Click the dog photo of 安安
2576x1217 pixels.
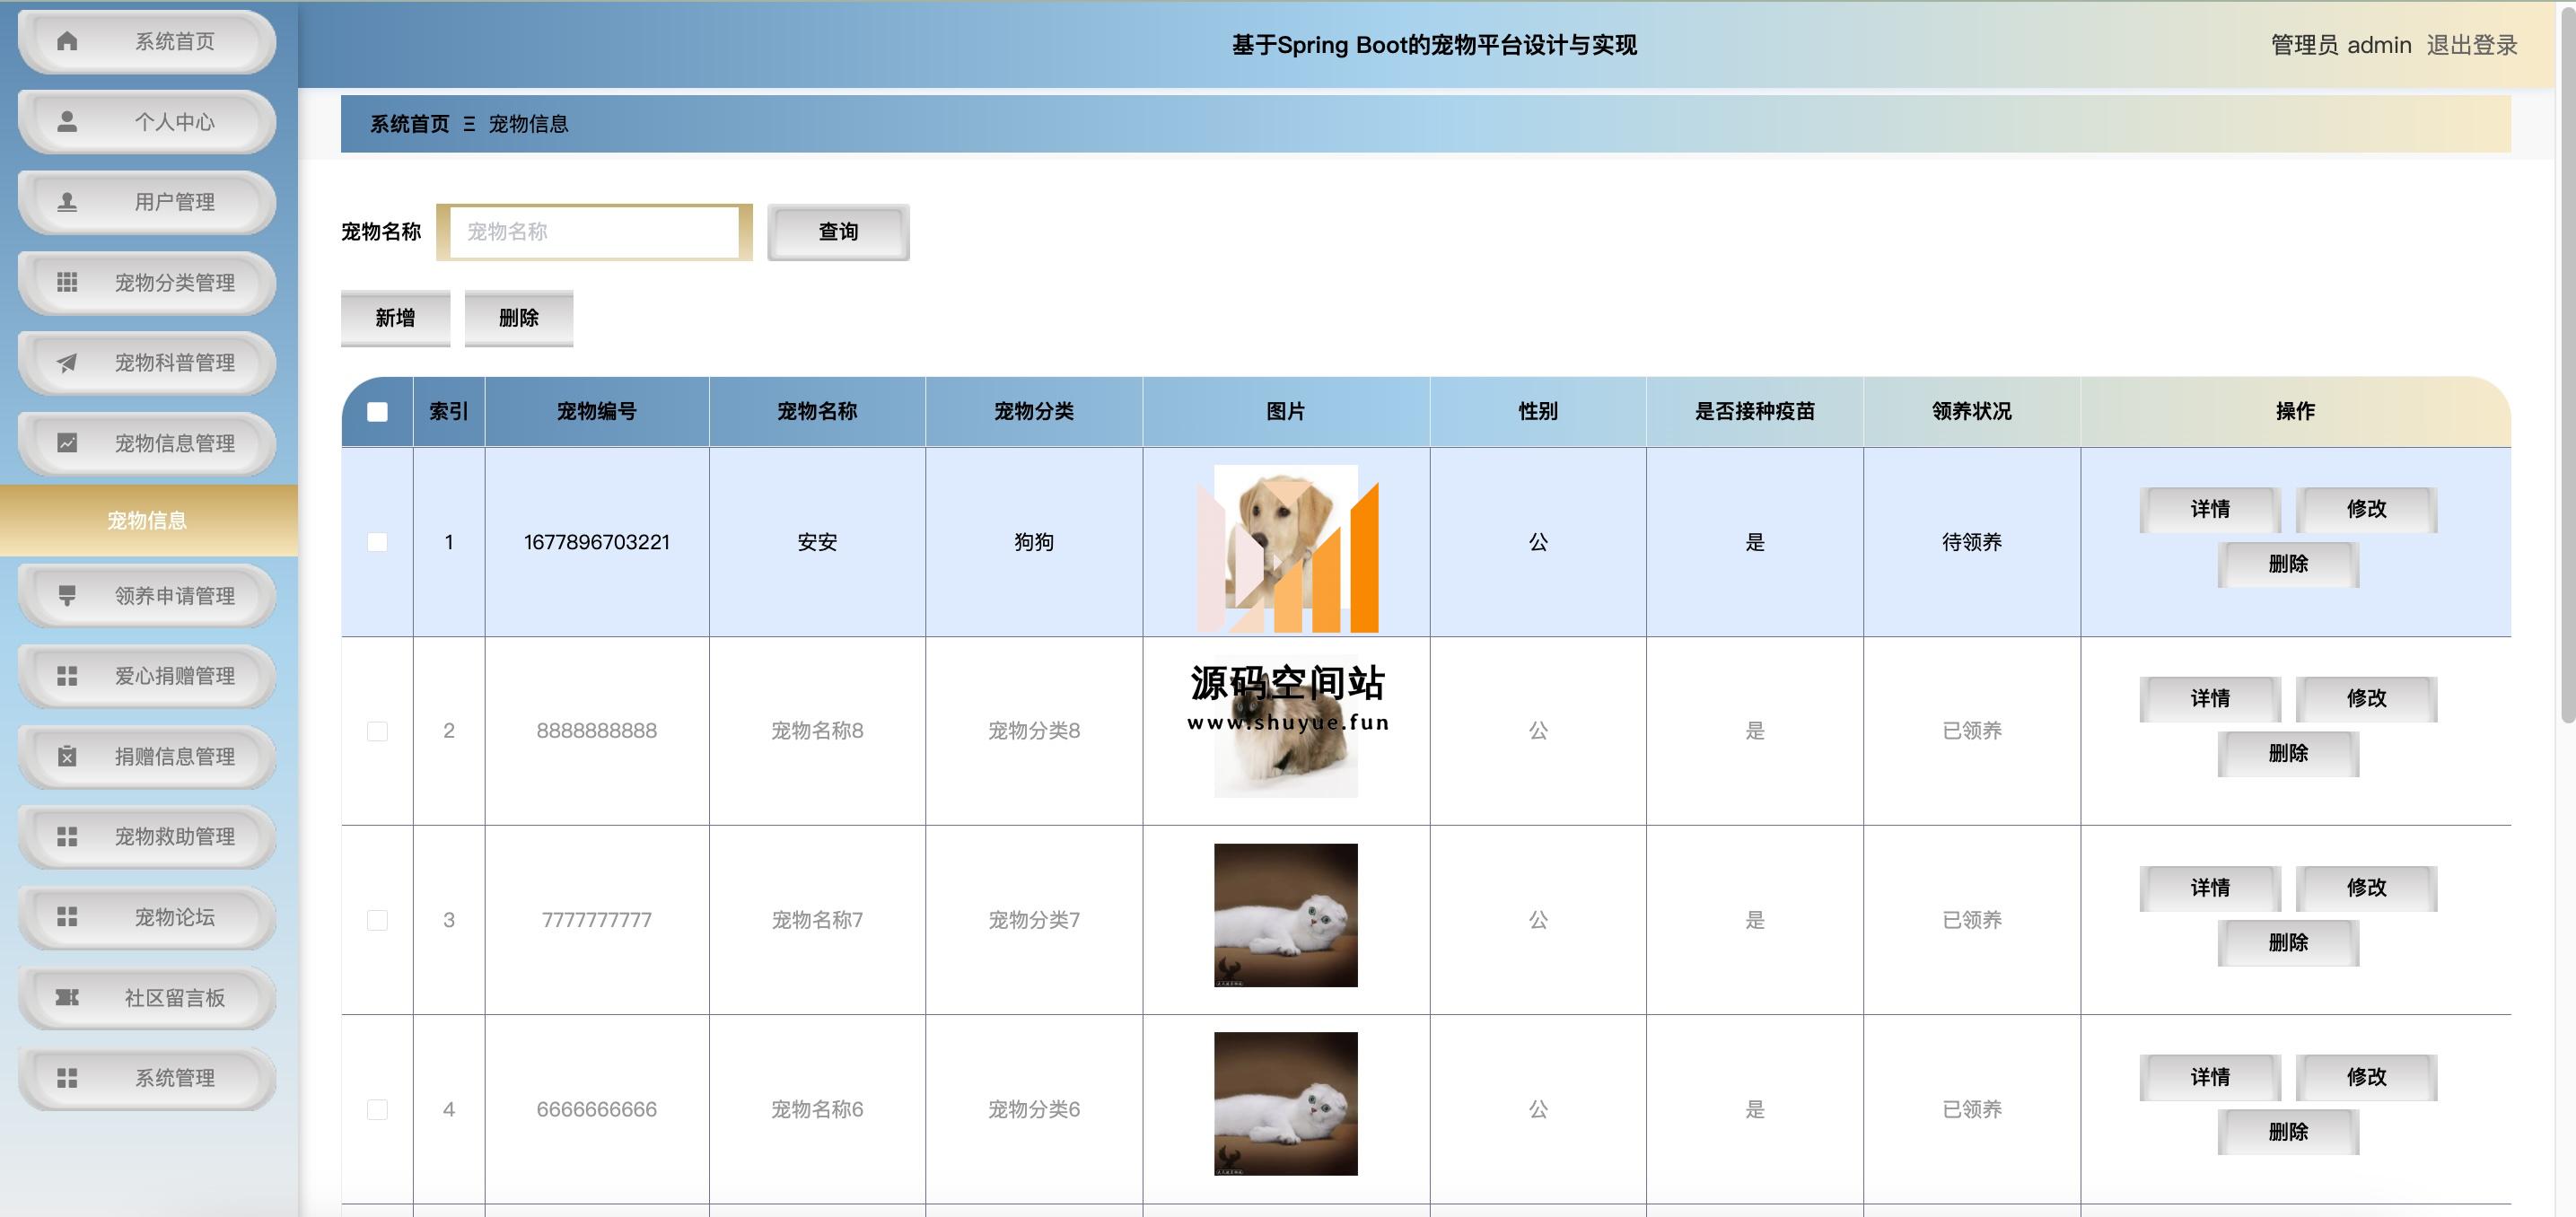(1286, 538)
